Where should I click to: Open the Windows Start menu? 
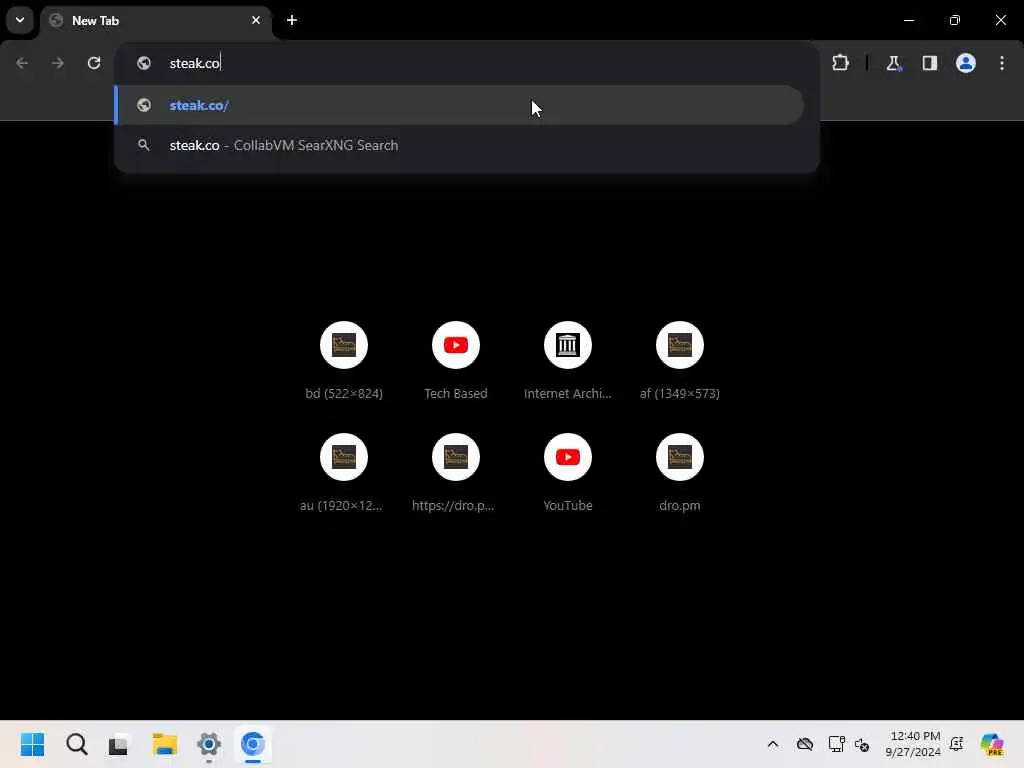click(33, 744)
